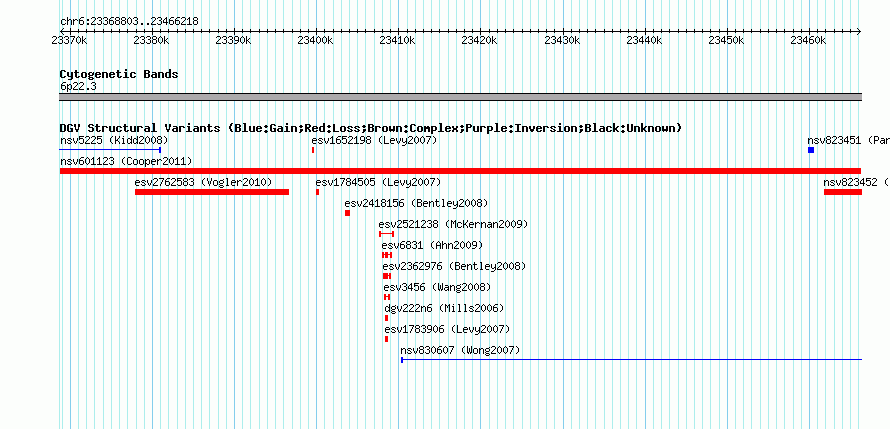Select the blue nsv5225 gain bar
This screenshot has height=429, width=890.
tap(111, 150)
